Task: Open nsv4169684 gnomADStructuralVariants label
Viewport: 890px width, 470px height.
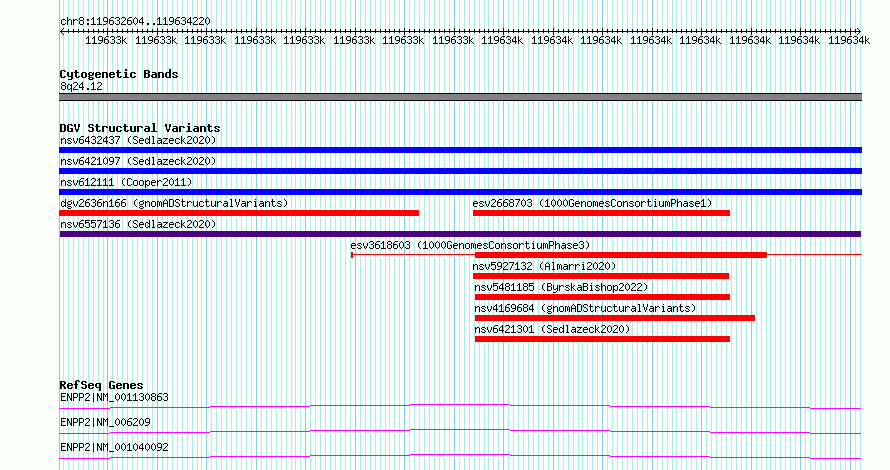Action: [x=585, y=308]
